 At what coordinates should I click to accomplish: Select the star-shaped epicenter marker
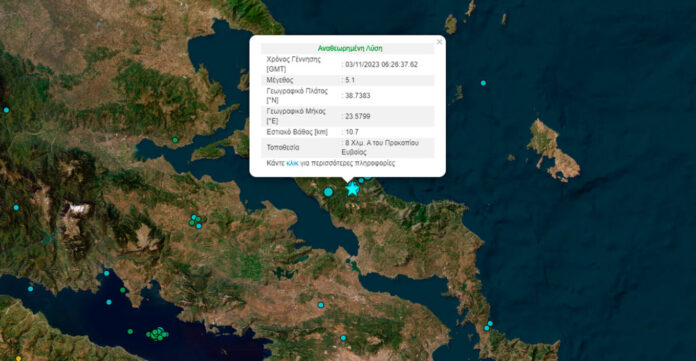(352, 189)
